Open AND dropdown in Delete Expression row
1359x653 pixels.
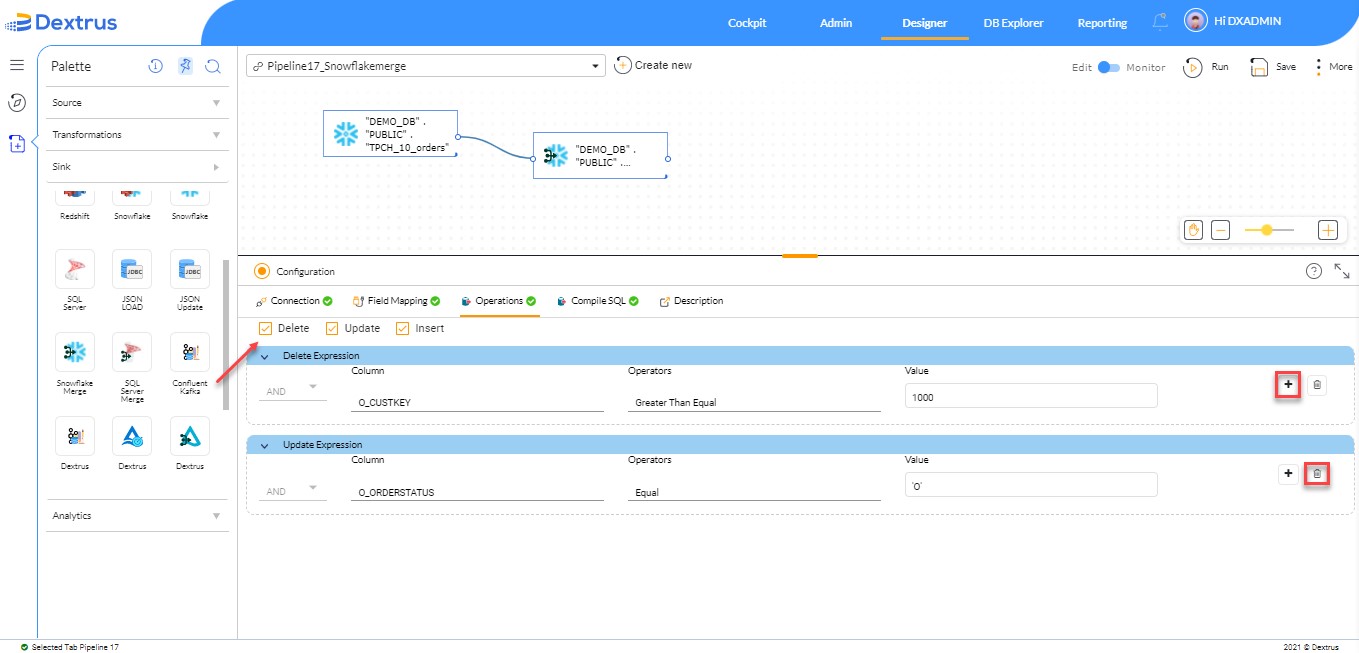pyautogui.click(x=292, y=391)
